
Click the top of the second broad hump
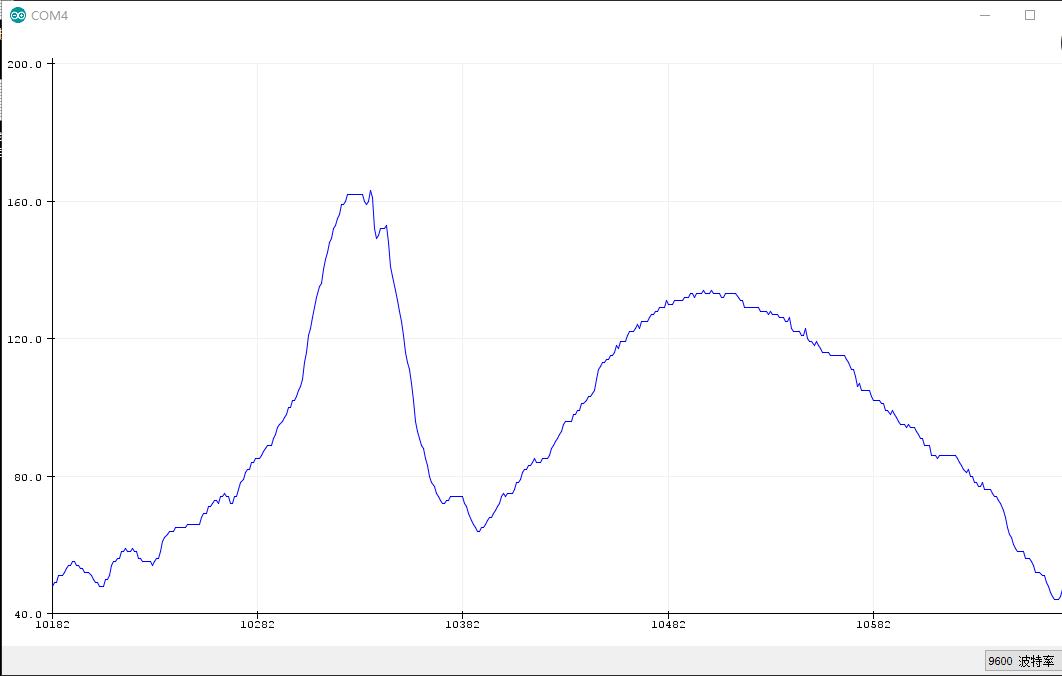coord(704,292)
